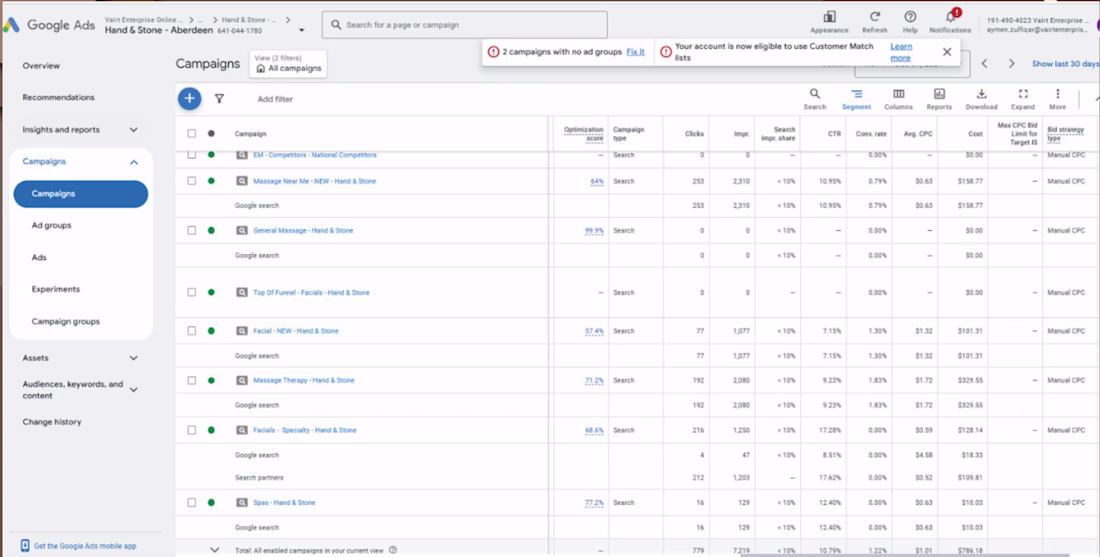
Task: Open Campaign groups in sidebar
Action: [66, 322]
